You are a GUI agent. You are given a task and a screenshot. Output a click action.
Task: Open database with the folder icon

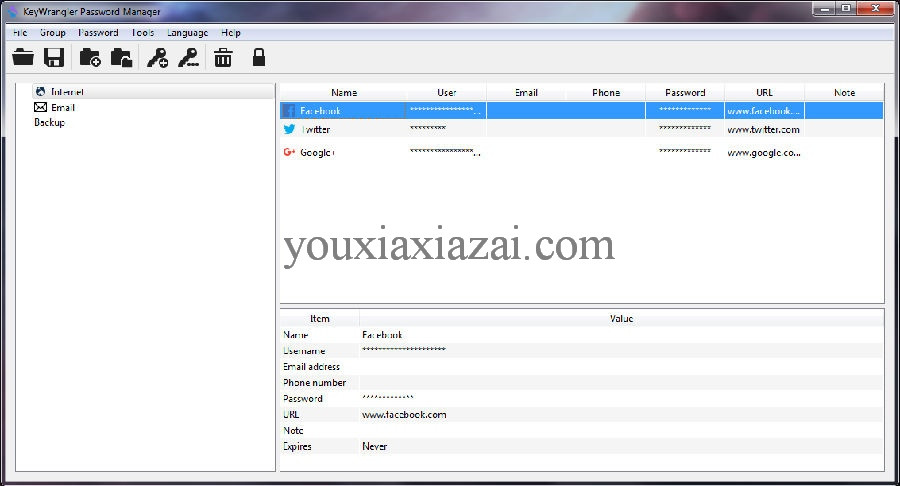pos(23,57)
